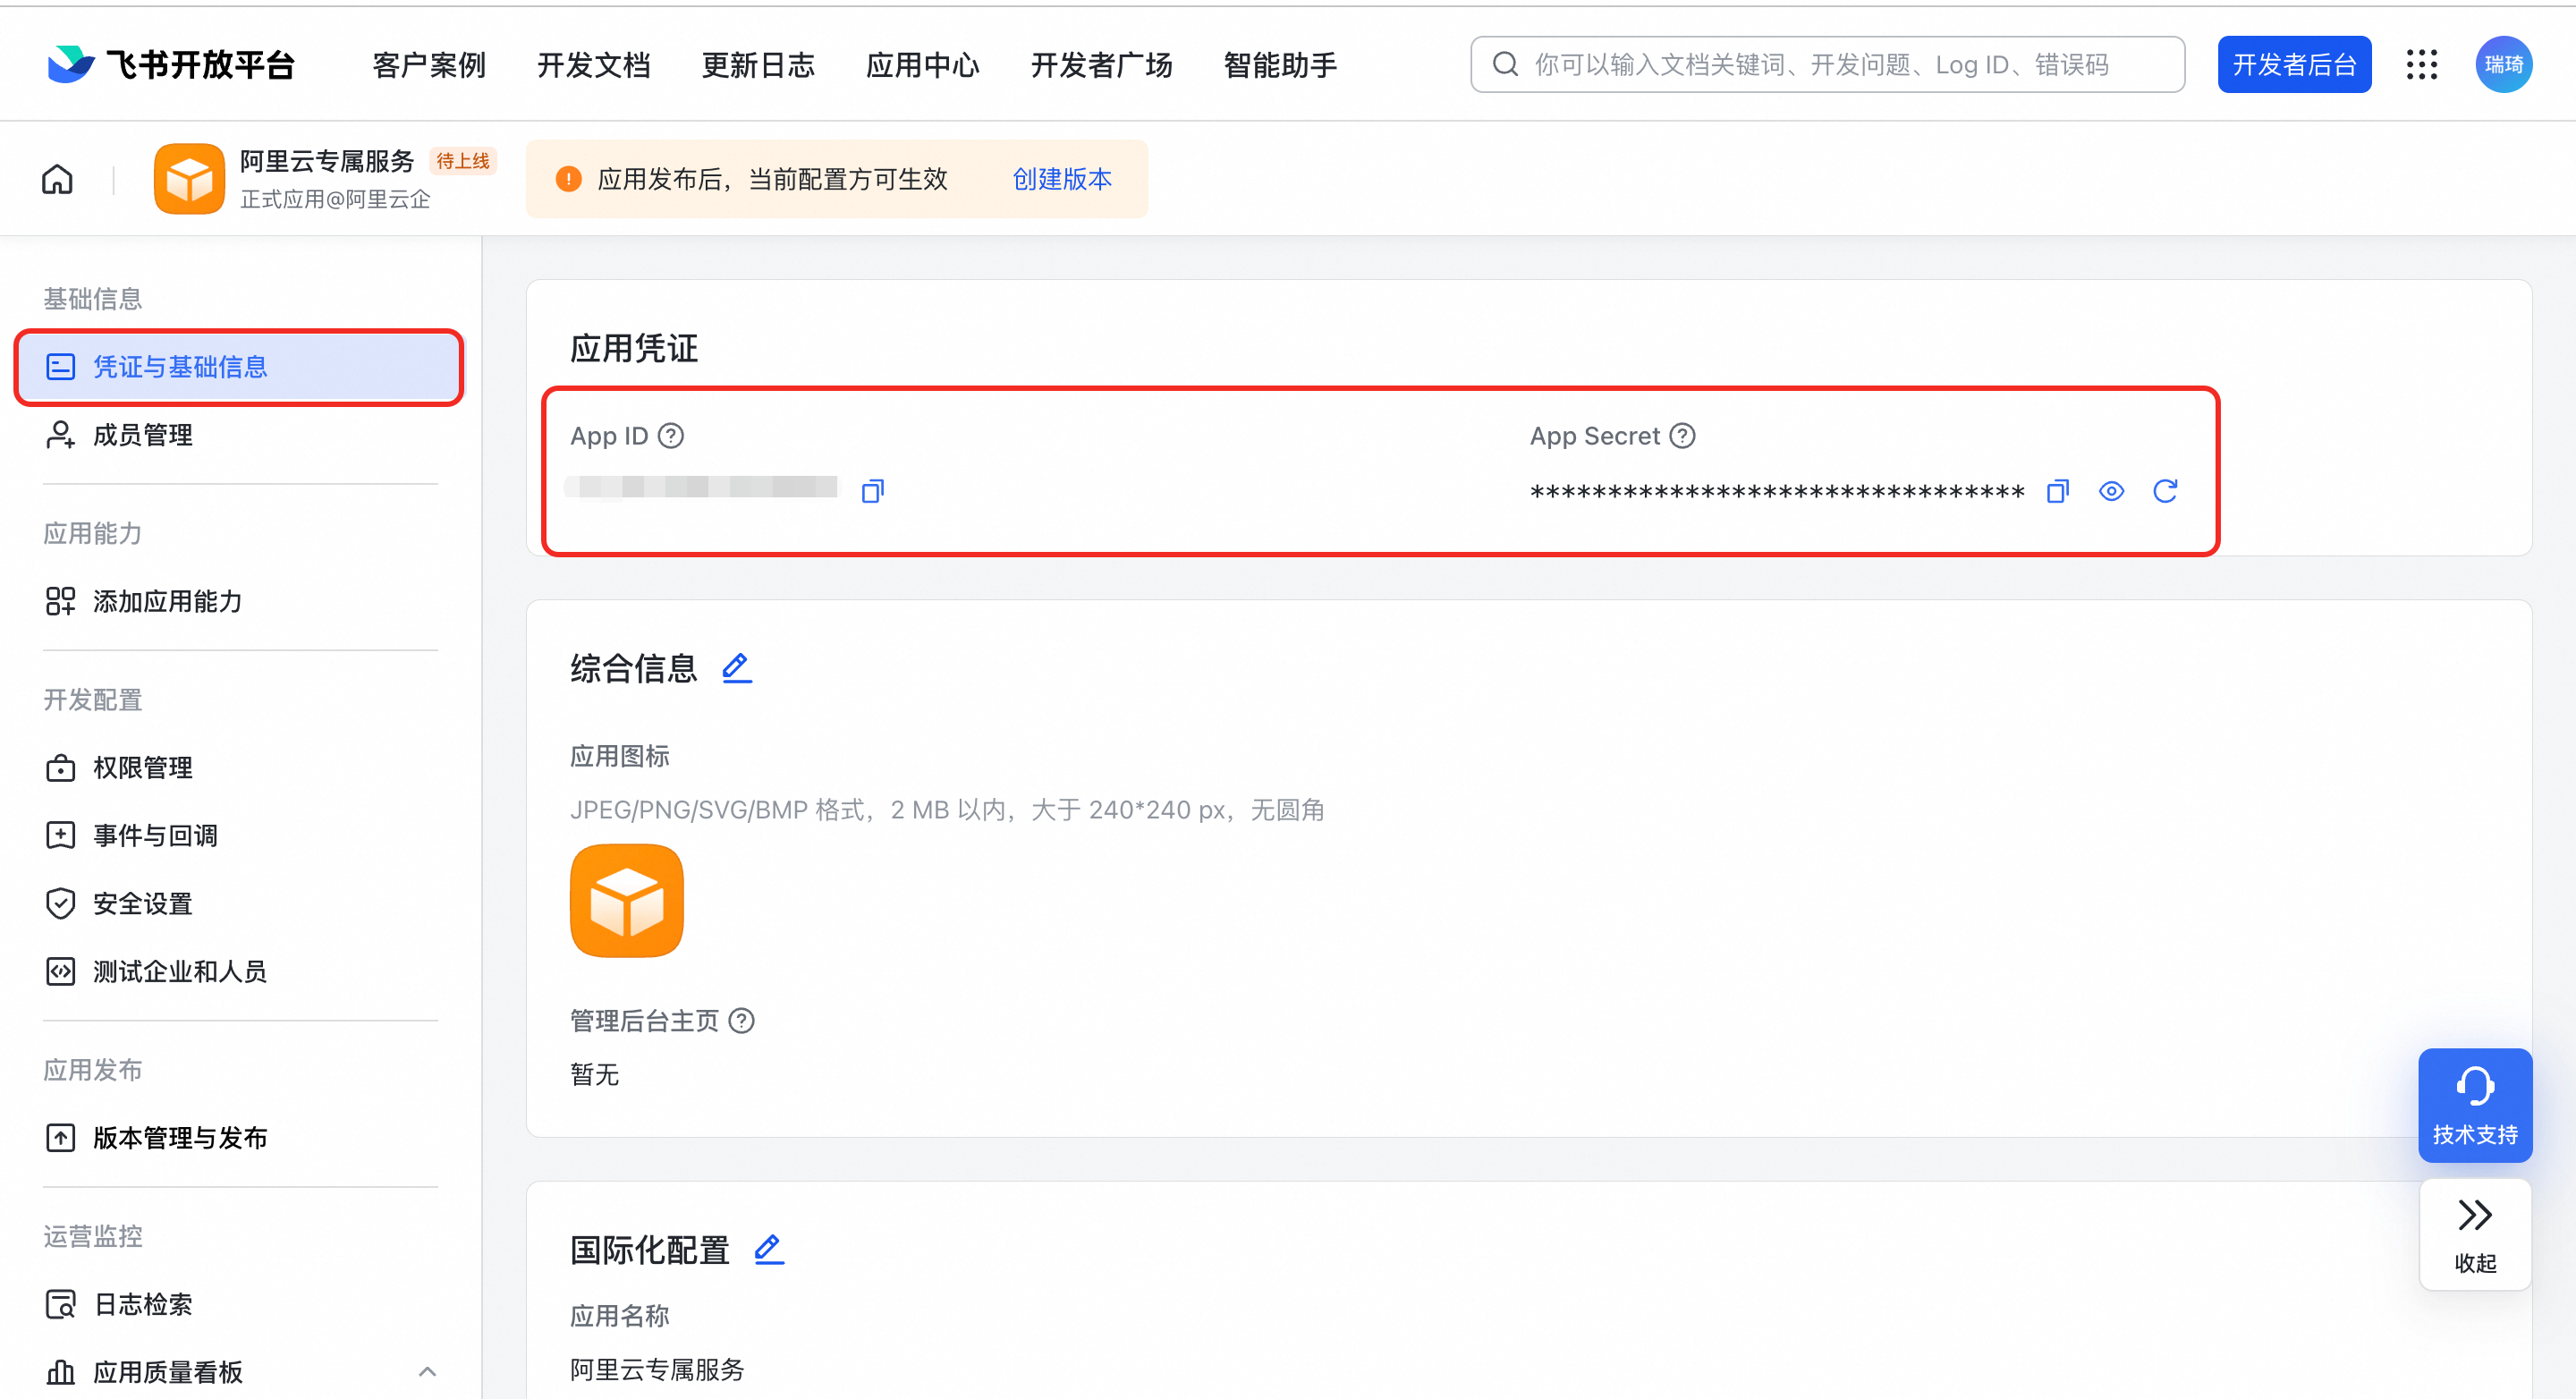Copy the App ID value
This screenshot has width=2576, height=1399.
(x=872, y=491)
